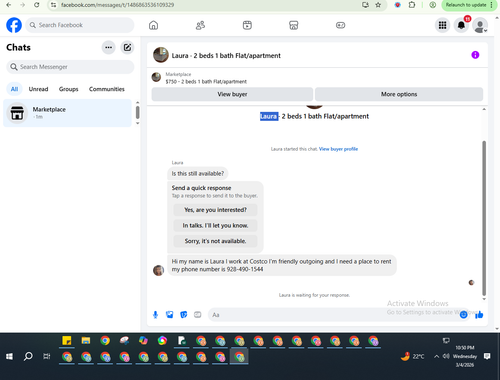Attach a file with the image icon
The width and height of the screenshot is (500, 380).
(x=170, y=315)
